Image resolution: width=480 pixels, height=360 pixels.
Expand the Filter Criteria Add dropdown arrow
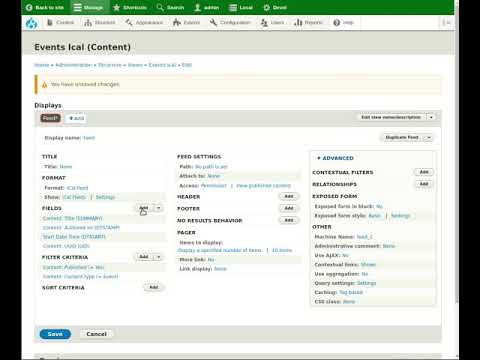point(159,257)
